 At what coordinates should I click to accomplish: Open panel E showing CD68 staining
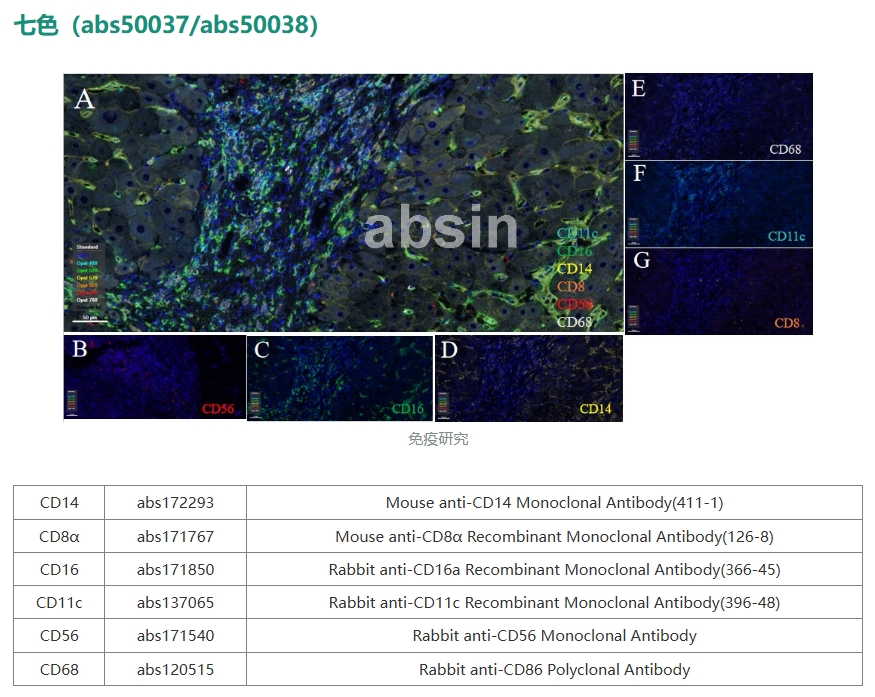point(718,116)
